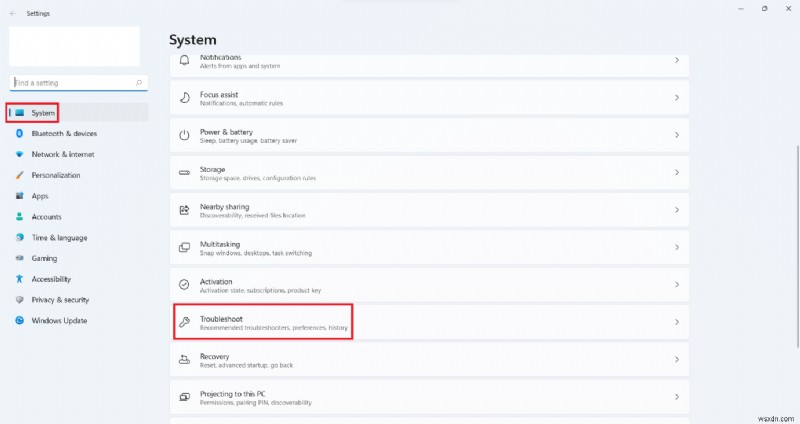The width and height of the screenshot is (800, 424).
Task: Expand the Troubleshoot chevron
Action: click(x=677, y=322)
